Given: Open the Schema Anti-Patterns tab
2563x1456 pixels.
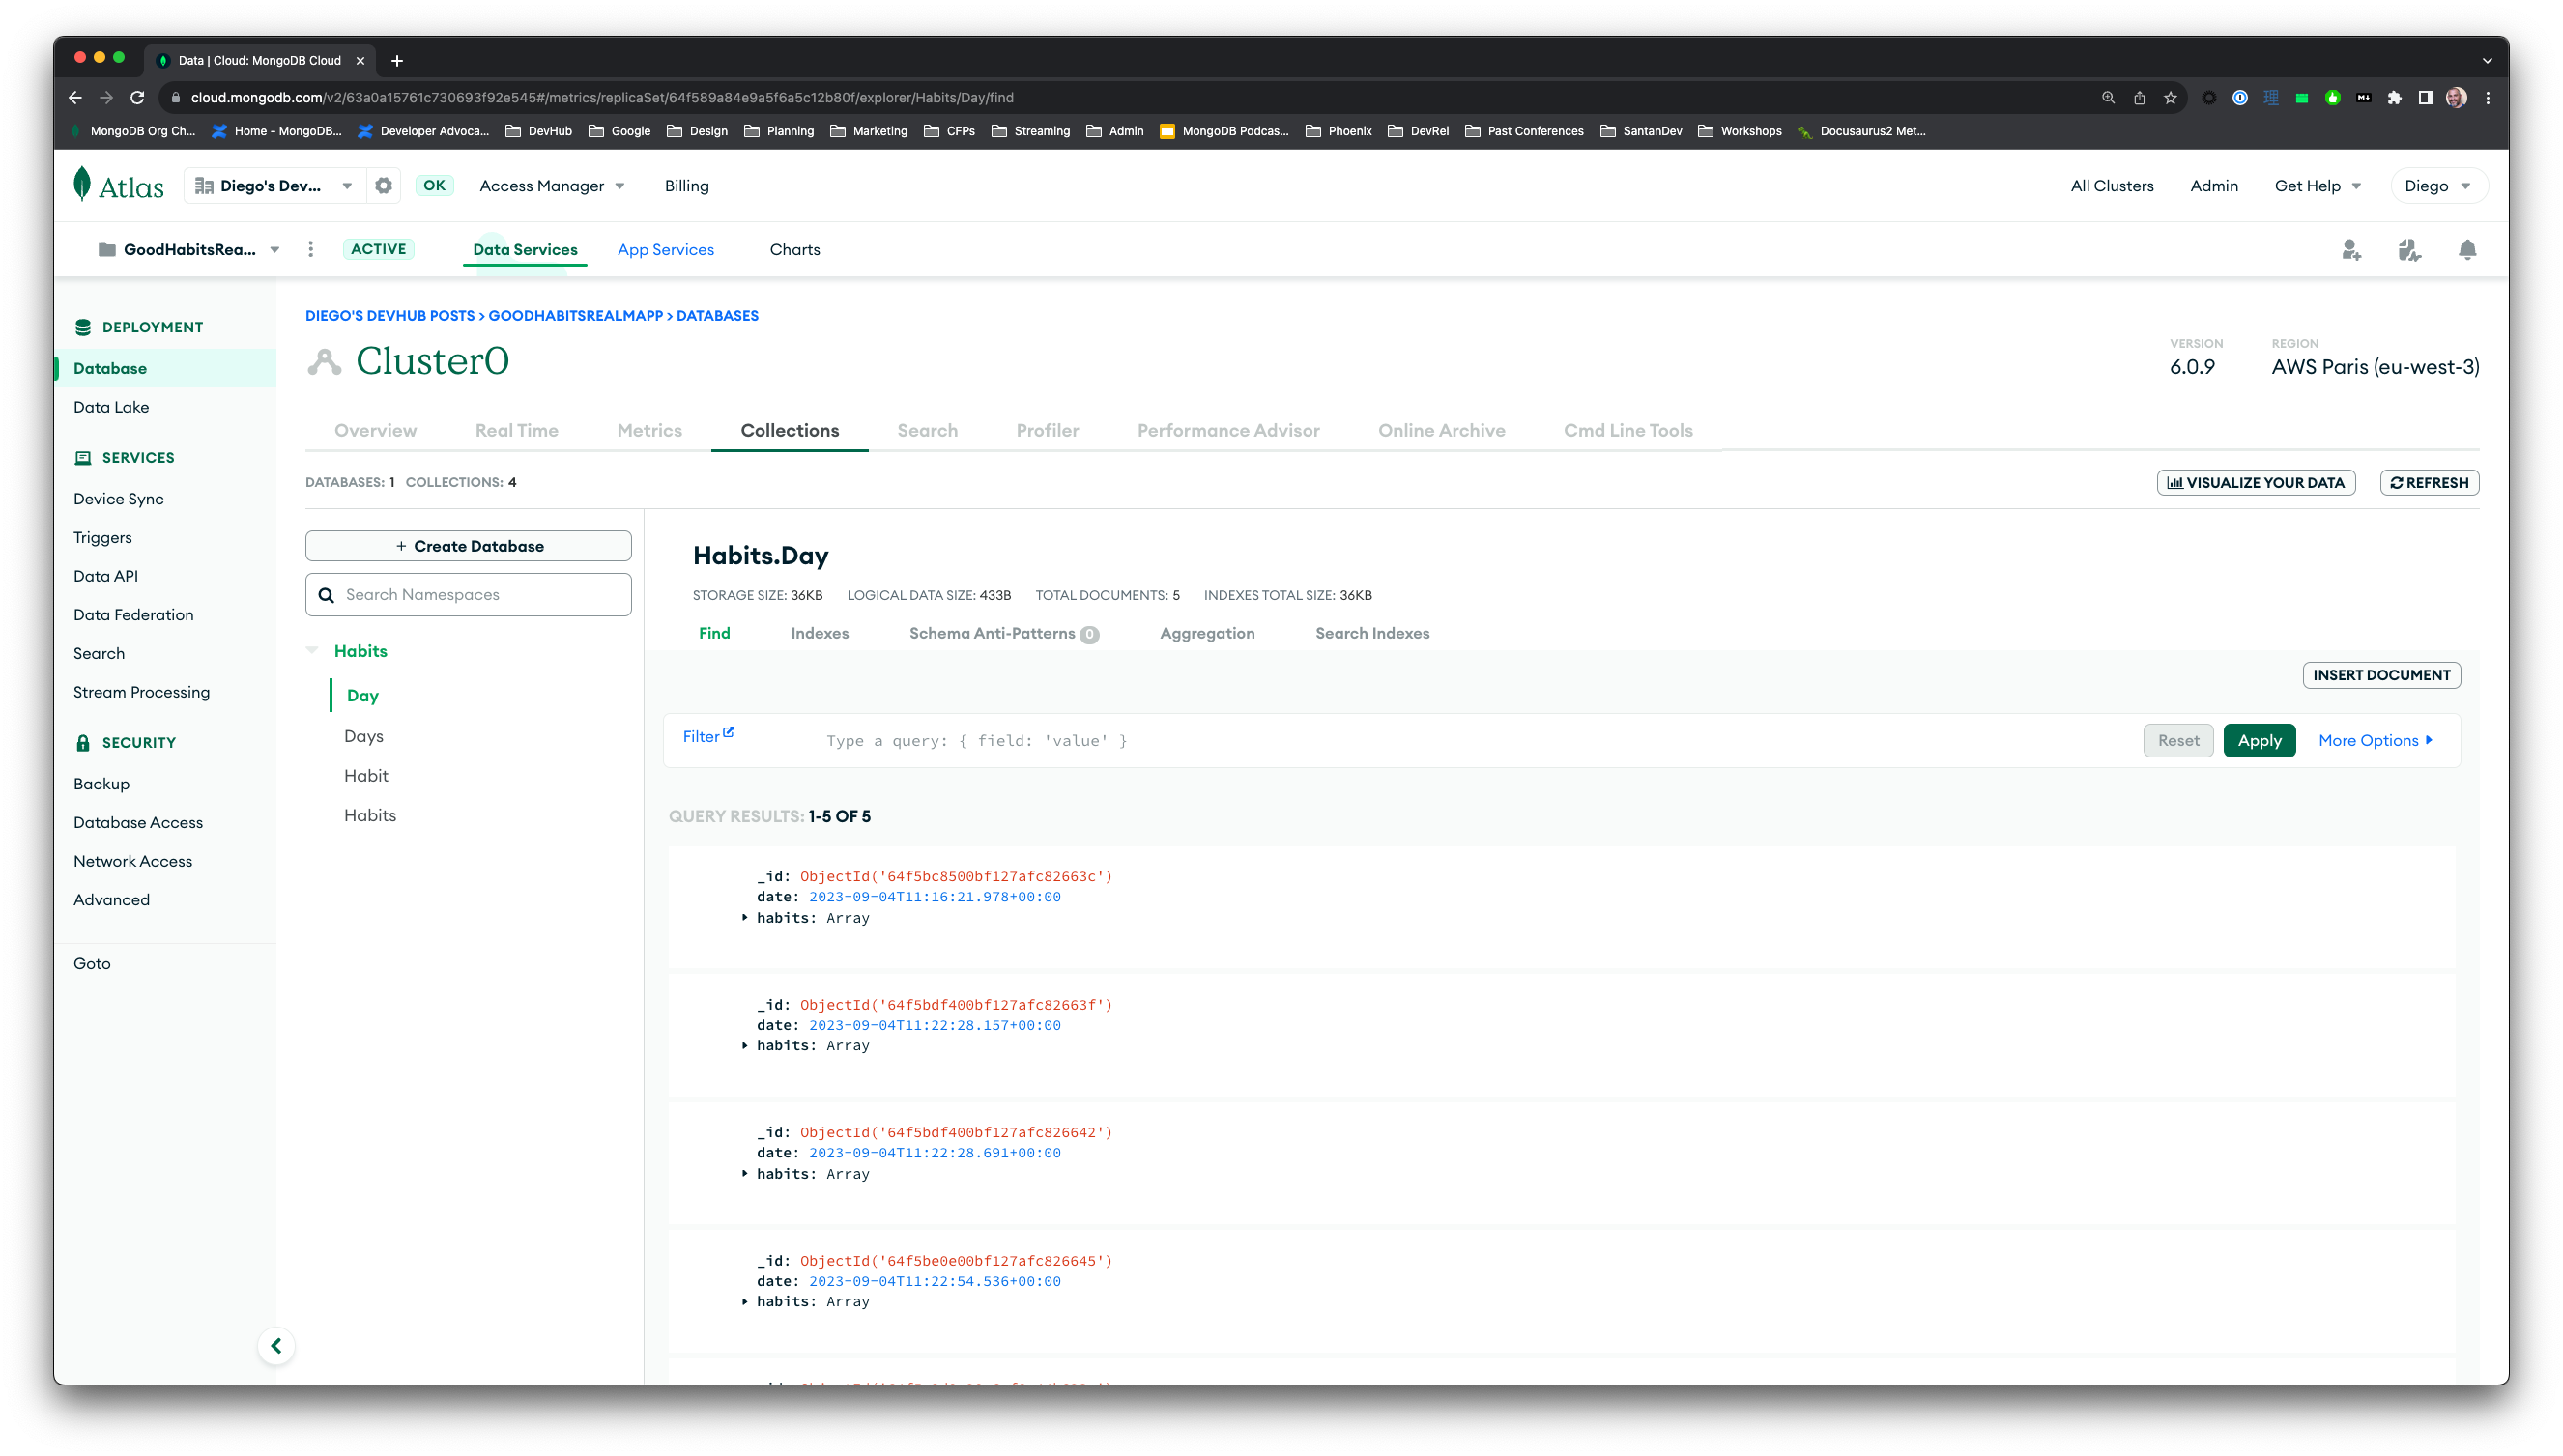Looking at the screenshot, I should 1003,633.
